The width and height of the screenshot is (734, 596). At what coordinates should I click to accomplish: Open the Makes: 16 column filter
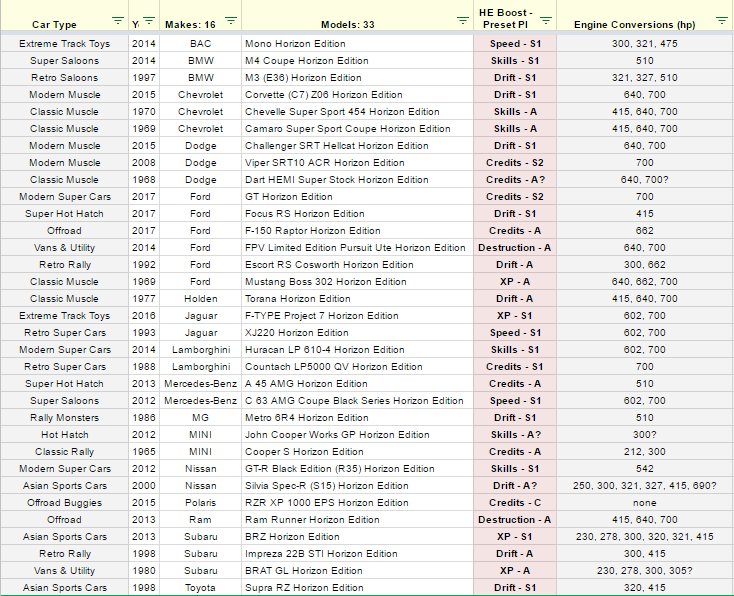231,21
